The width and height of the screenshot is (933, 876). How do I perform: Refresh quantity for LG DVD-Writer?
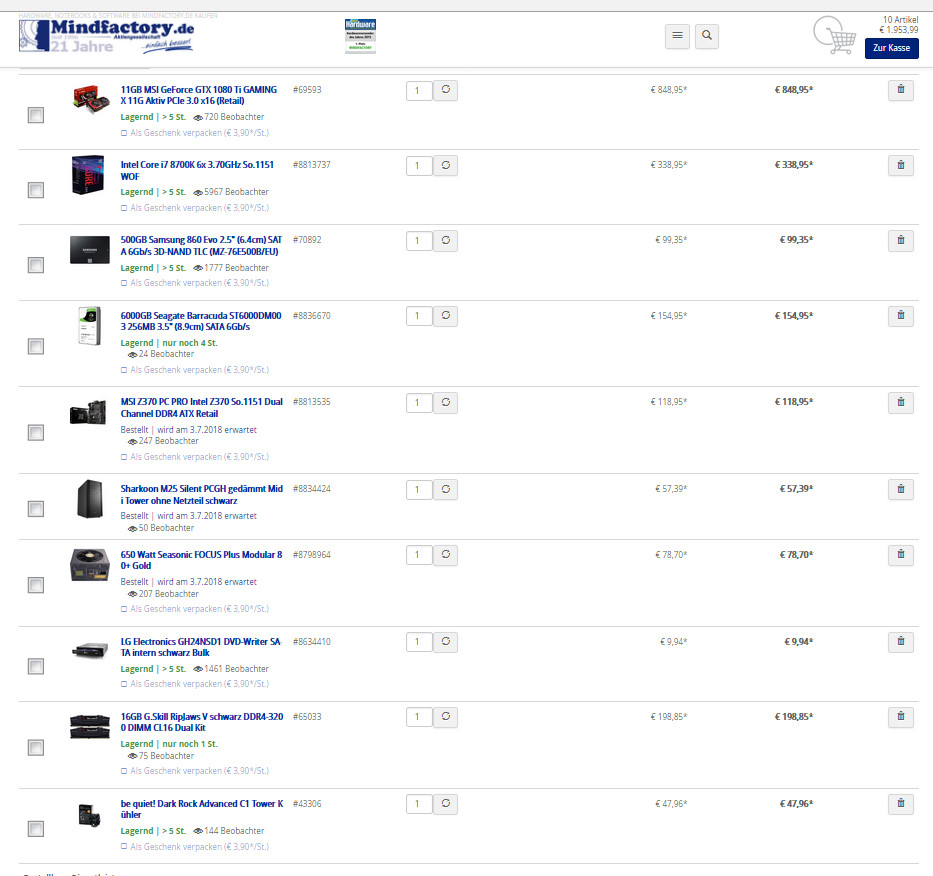tap(446, 642)
